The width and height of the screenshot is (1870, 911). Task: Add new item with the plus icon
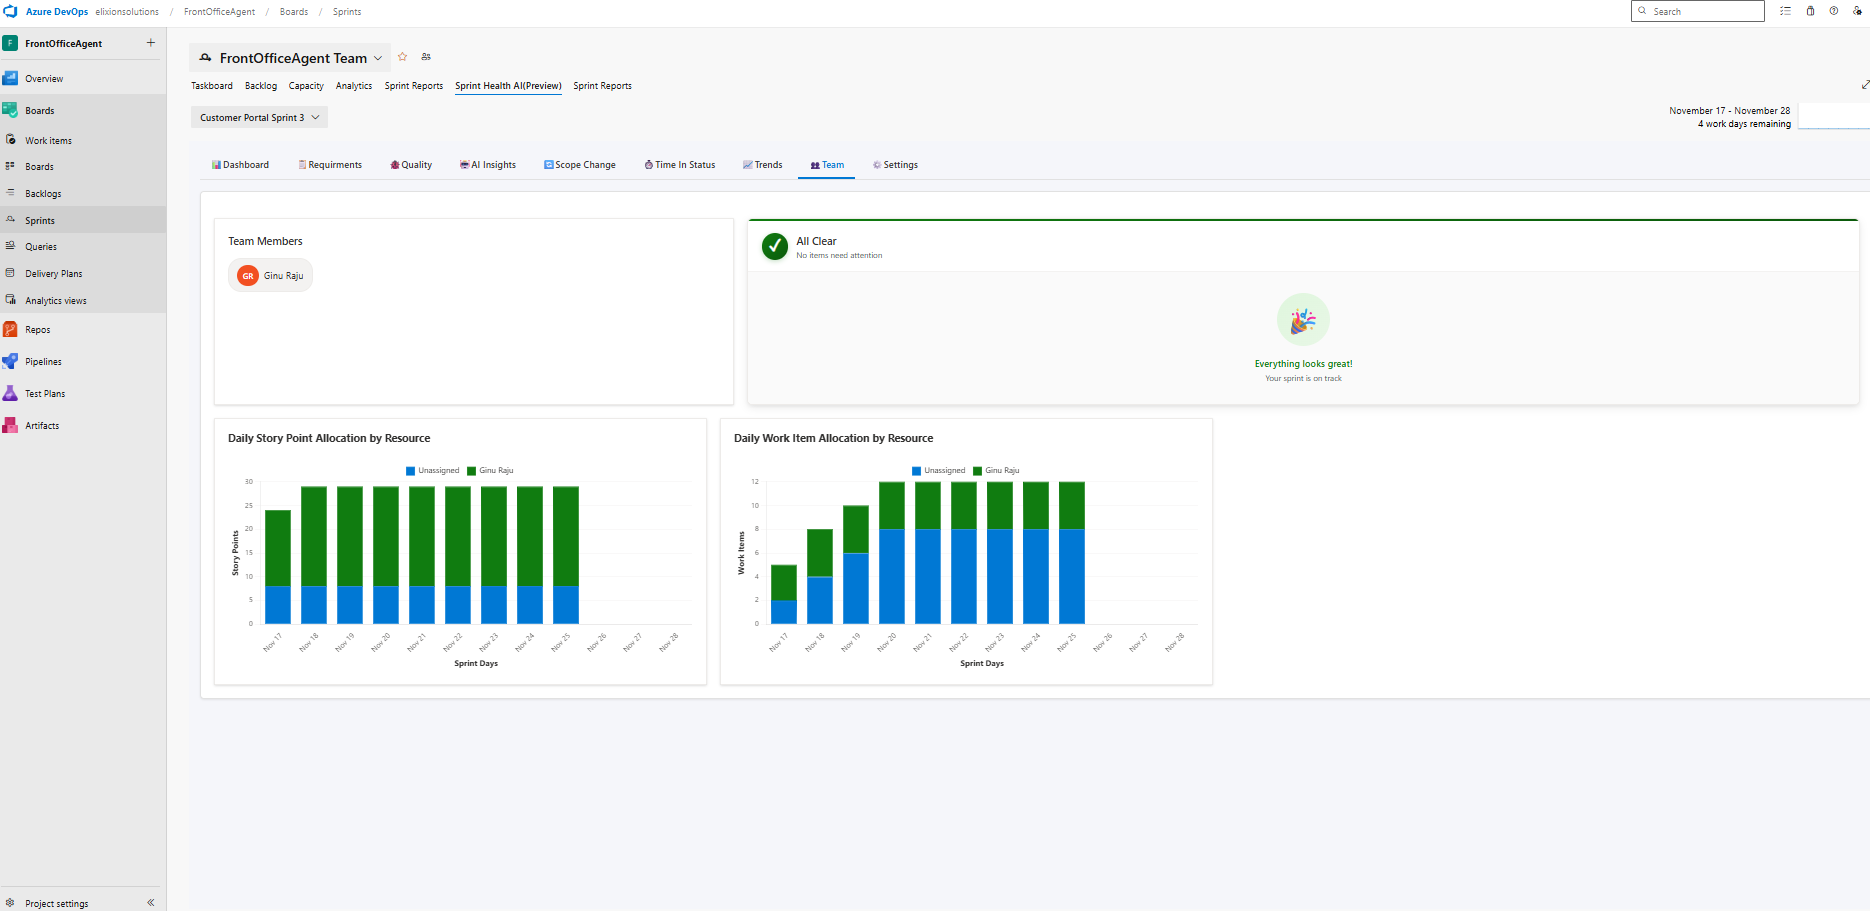(151, 43)
